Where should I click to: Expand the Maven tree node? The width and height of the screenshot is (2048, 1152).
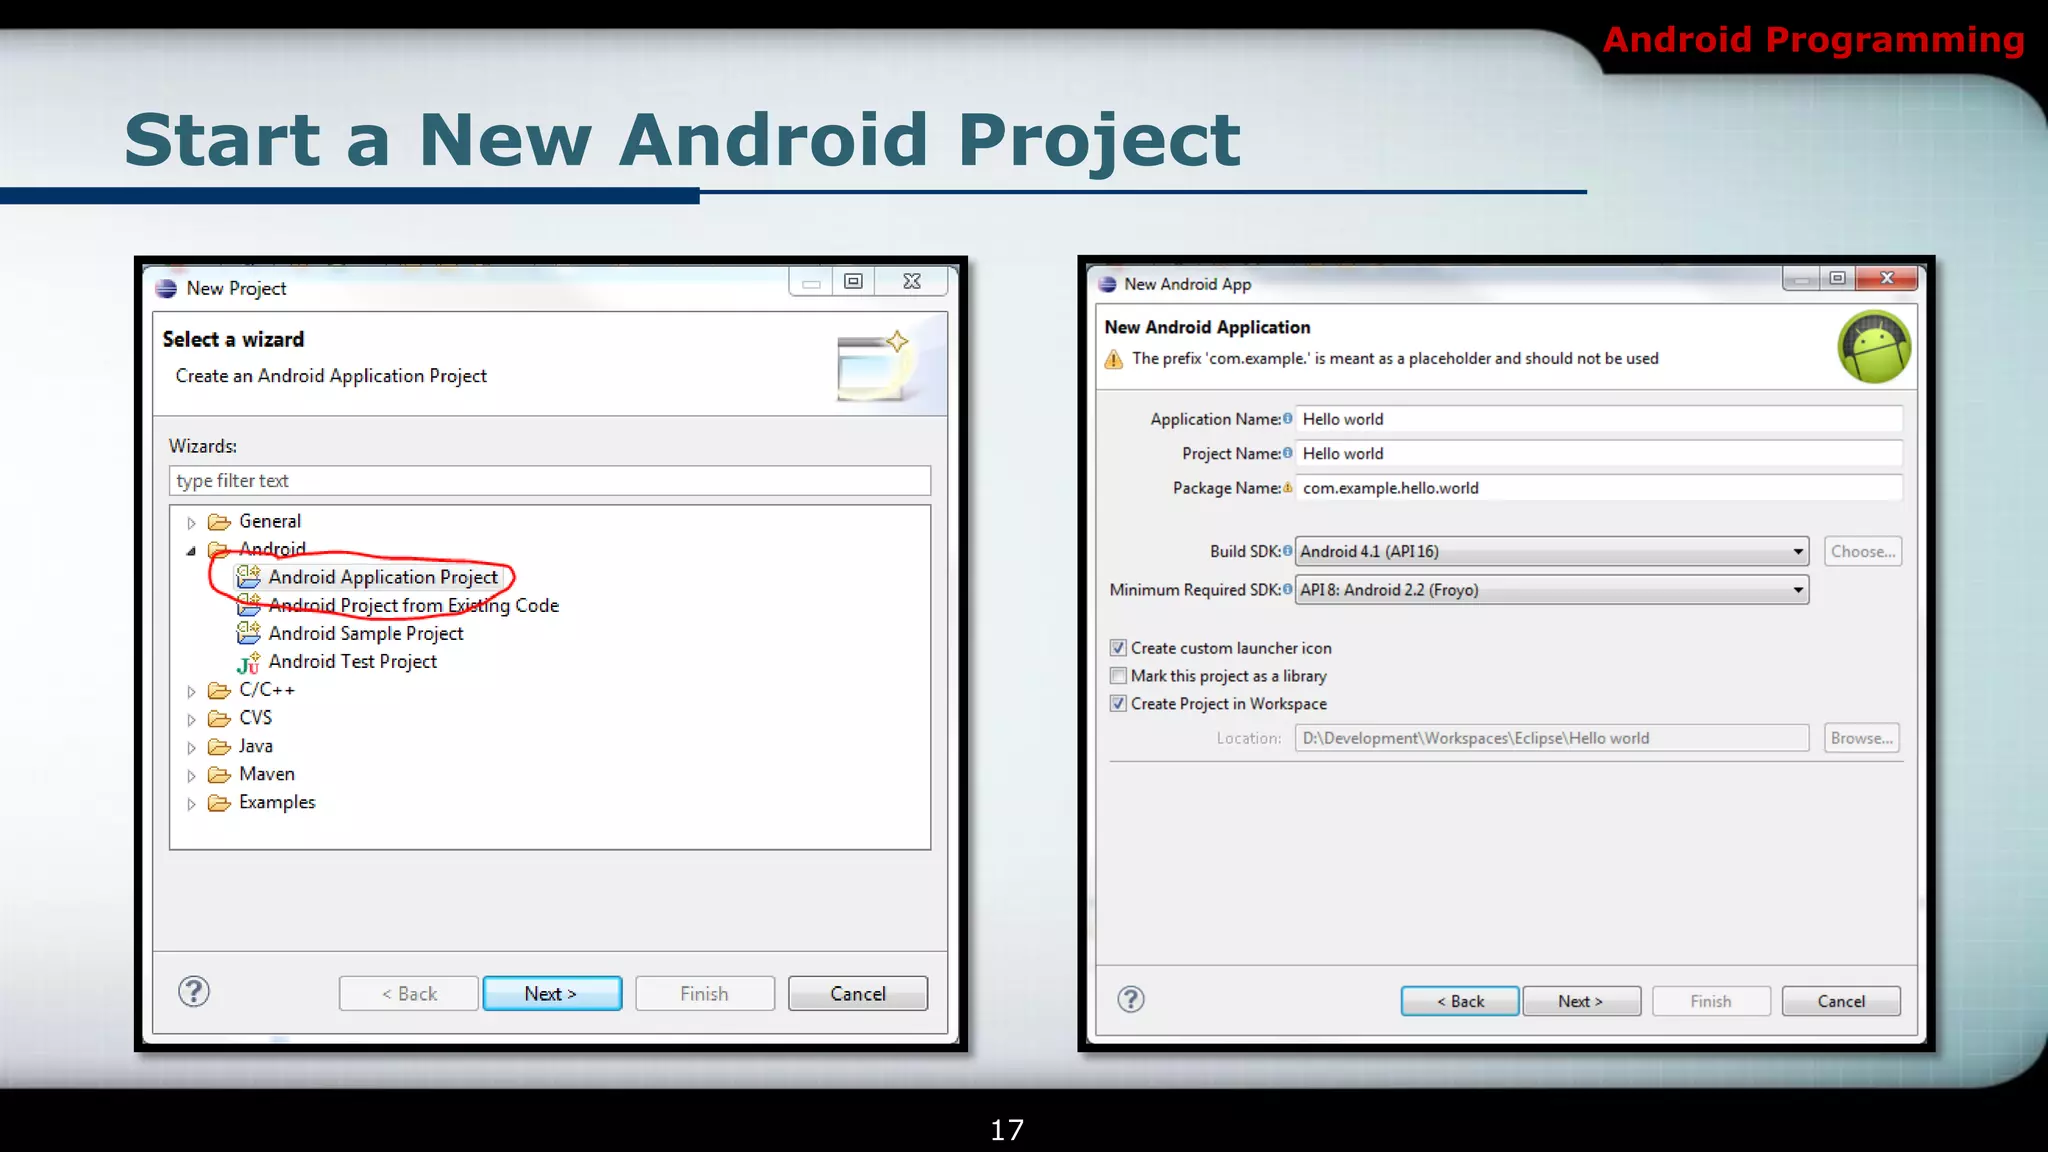(191, 776)
